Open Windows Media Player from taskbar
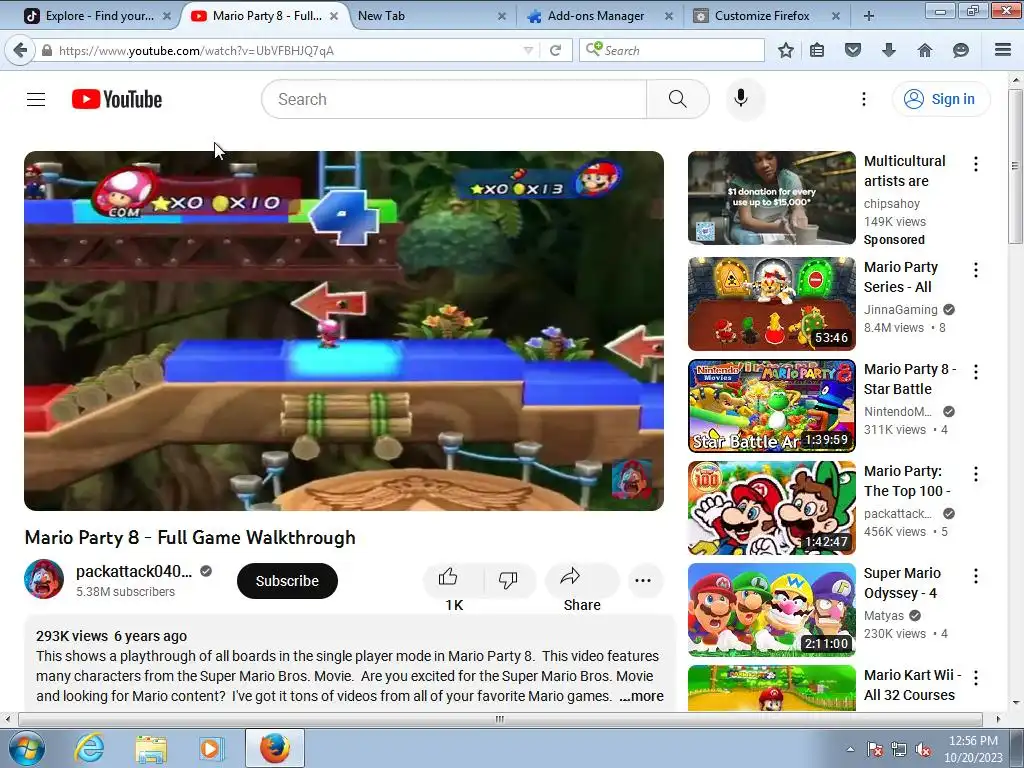Viewport: 1024px width, 768px height. coord(211,748)
